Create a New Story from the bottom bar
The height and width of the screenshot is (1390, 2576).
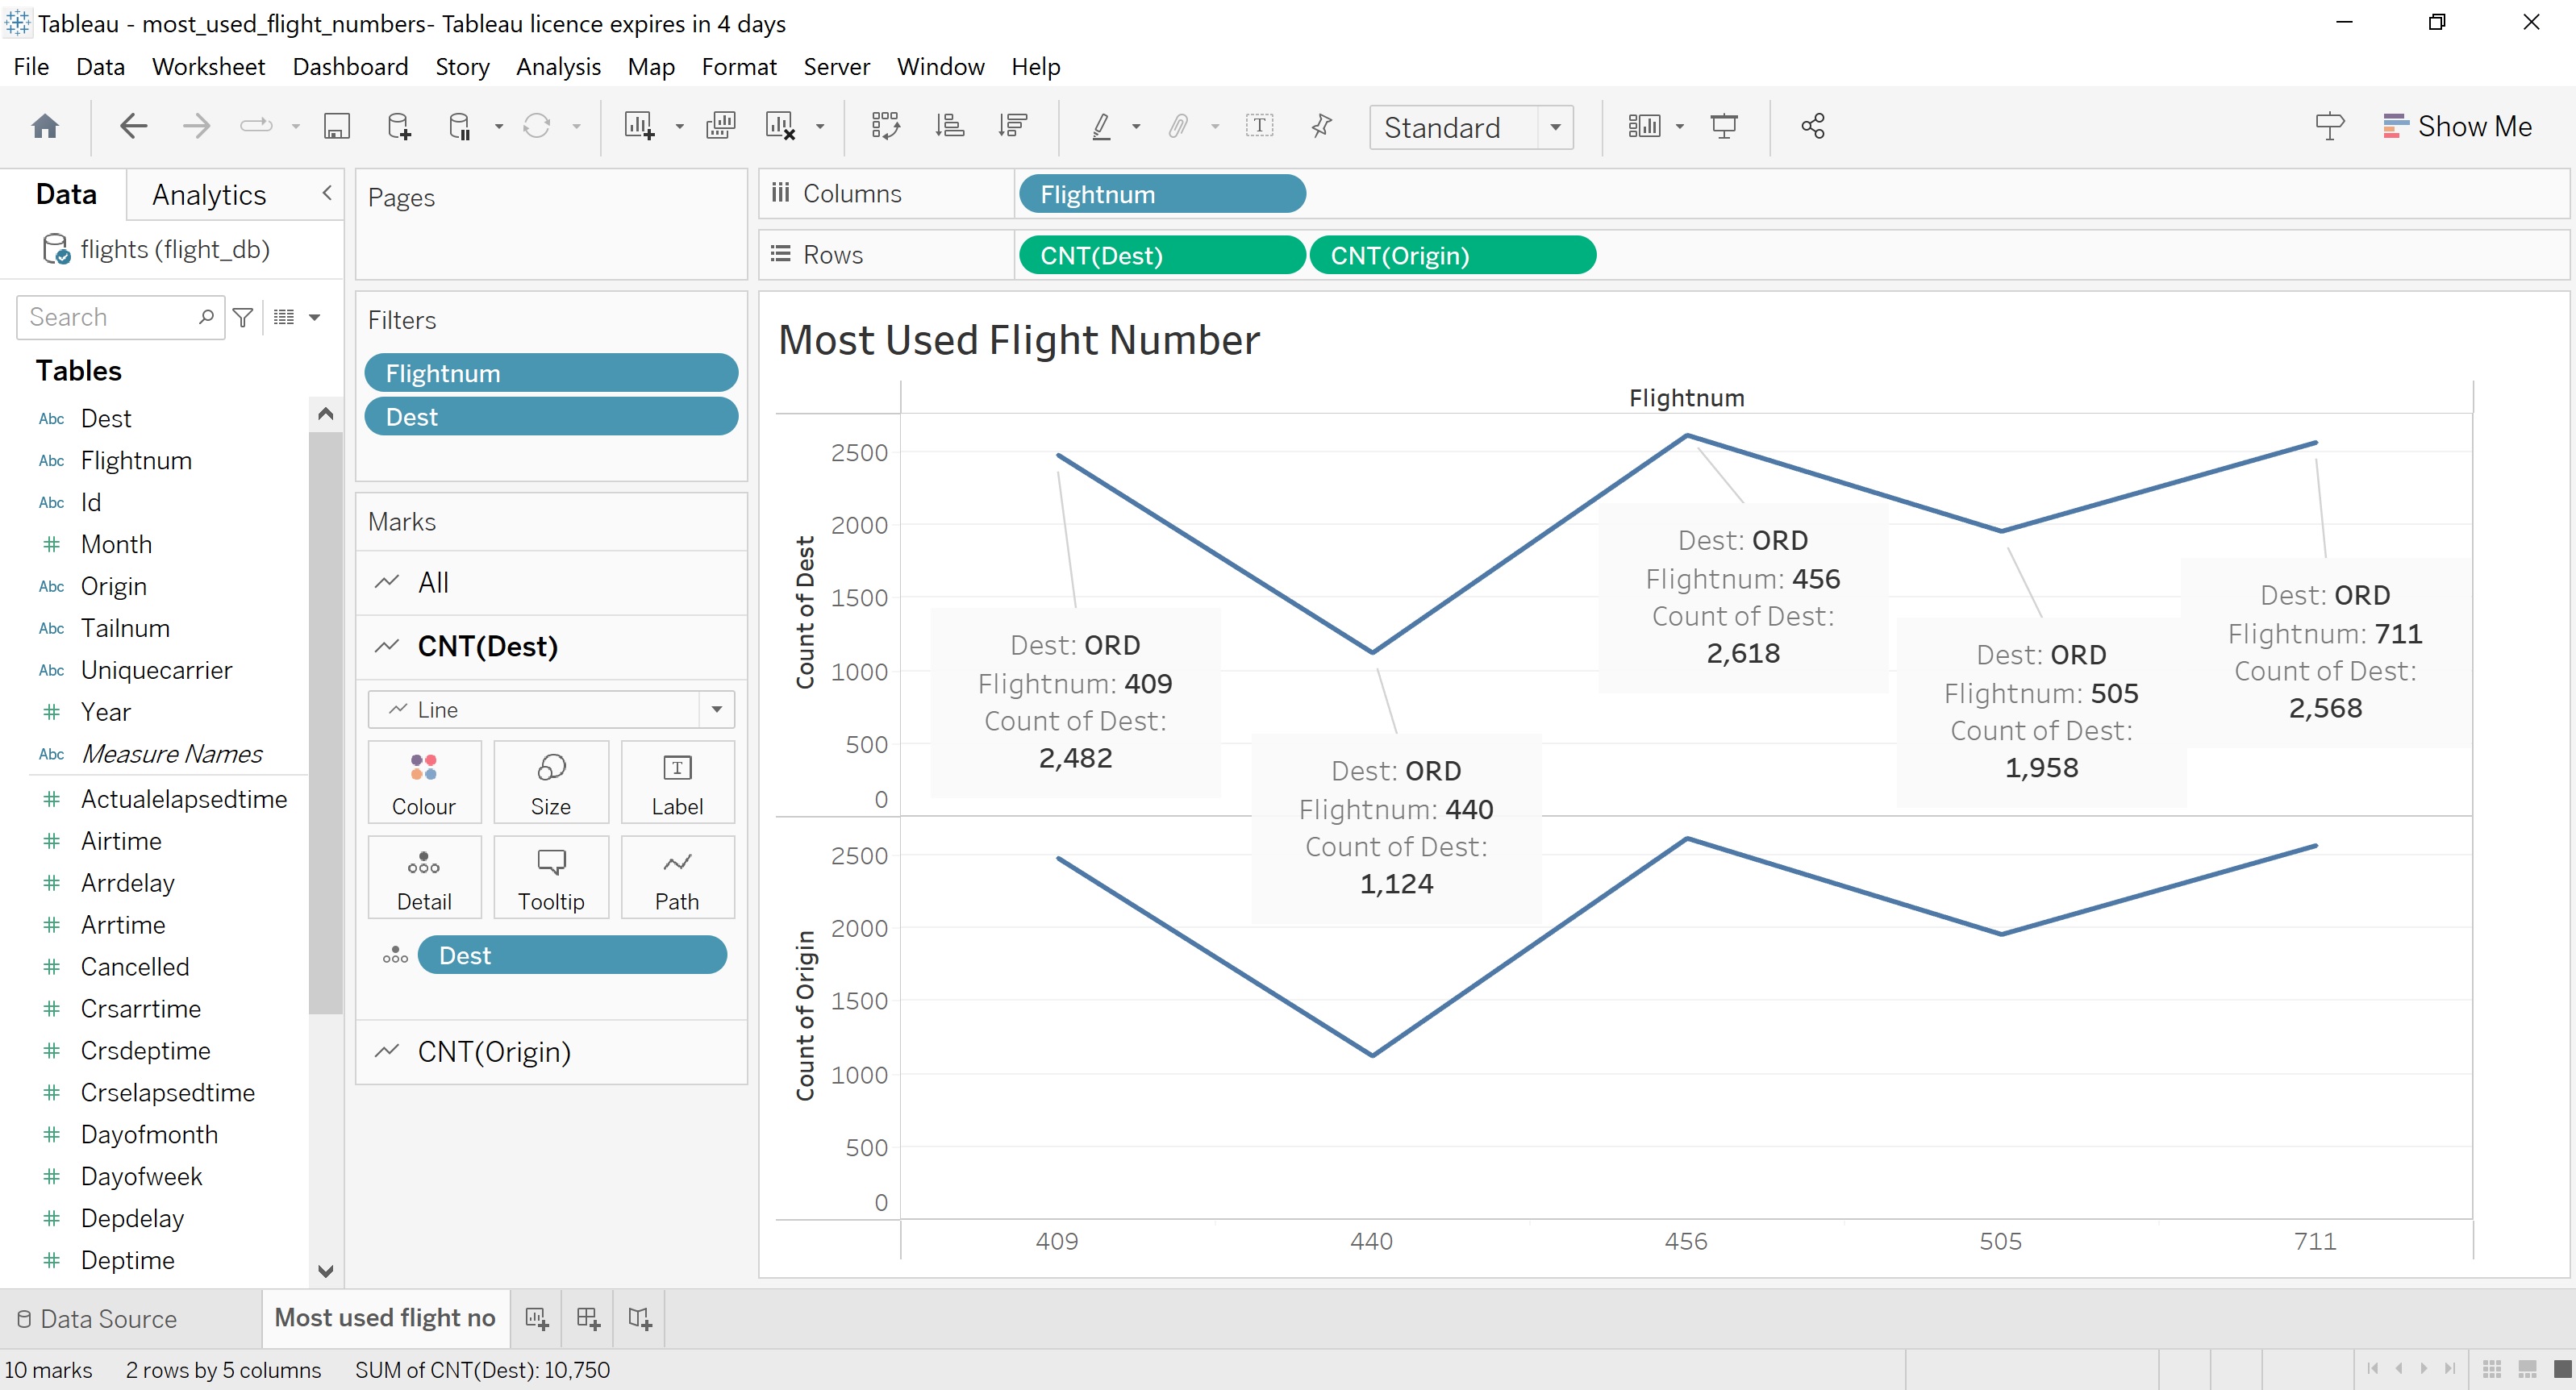[640, 1318]
